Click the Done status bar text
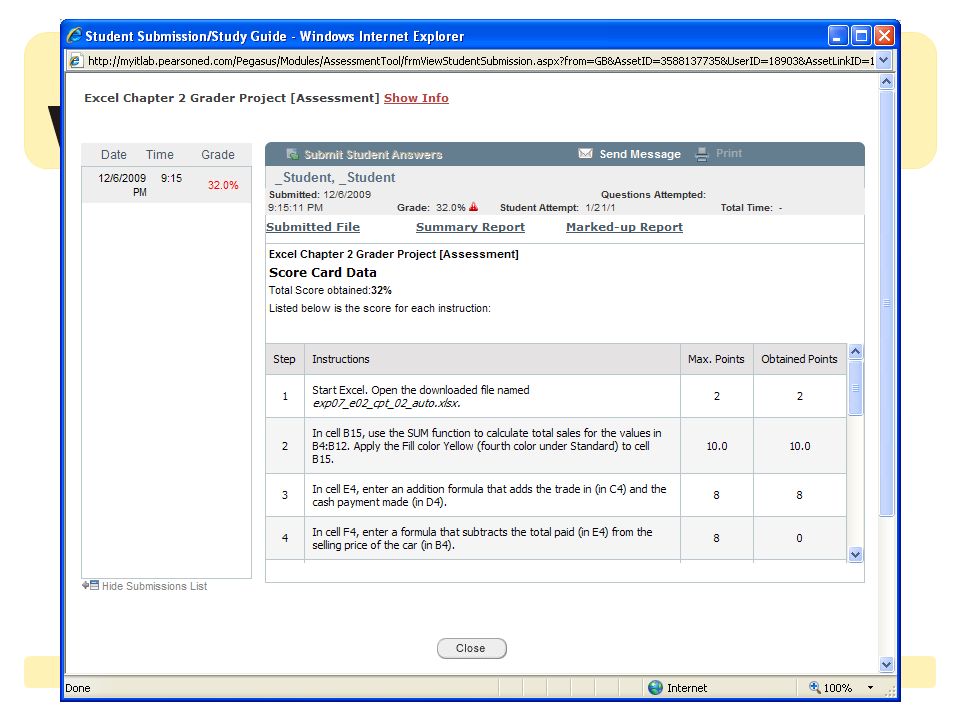 pyautogui.click(x=78, y=688)
